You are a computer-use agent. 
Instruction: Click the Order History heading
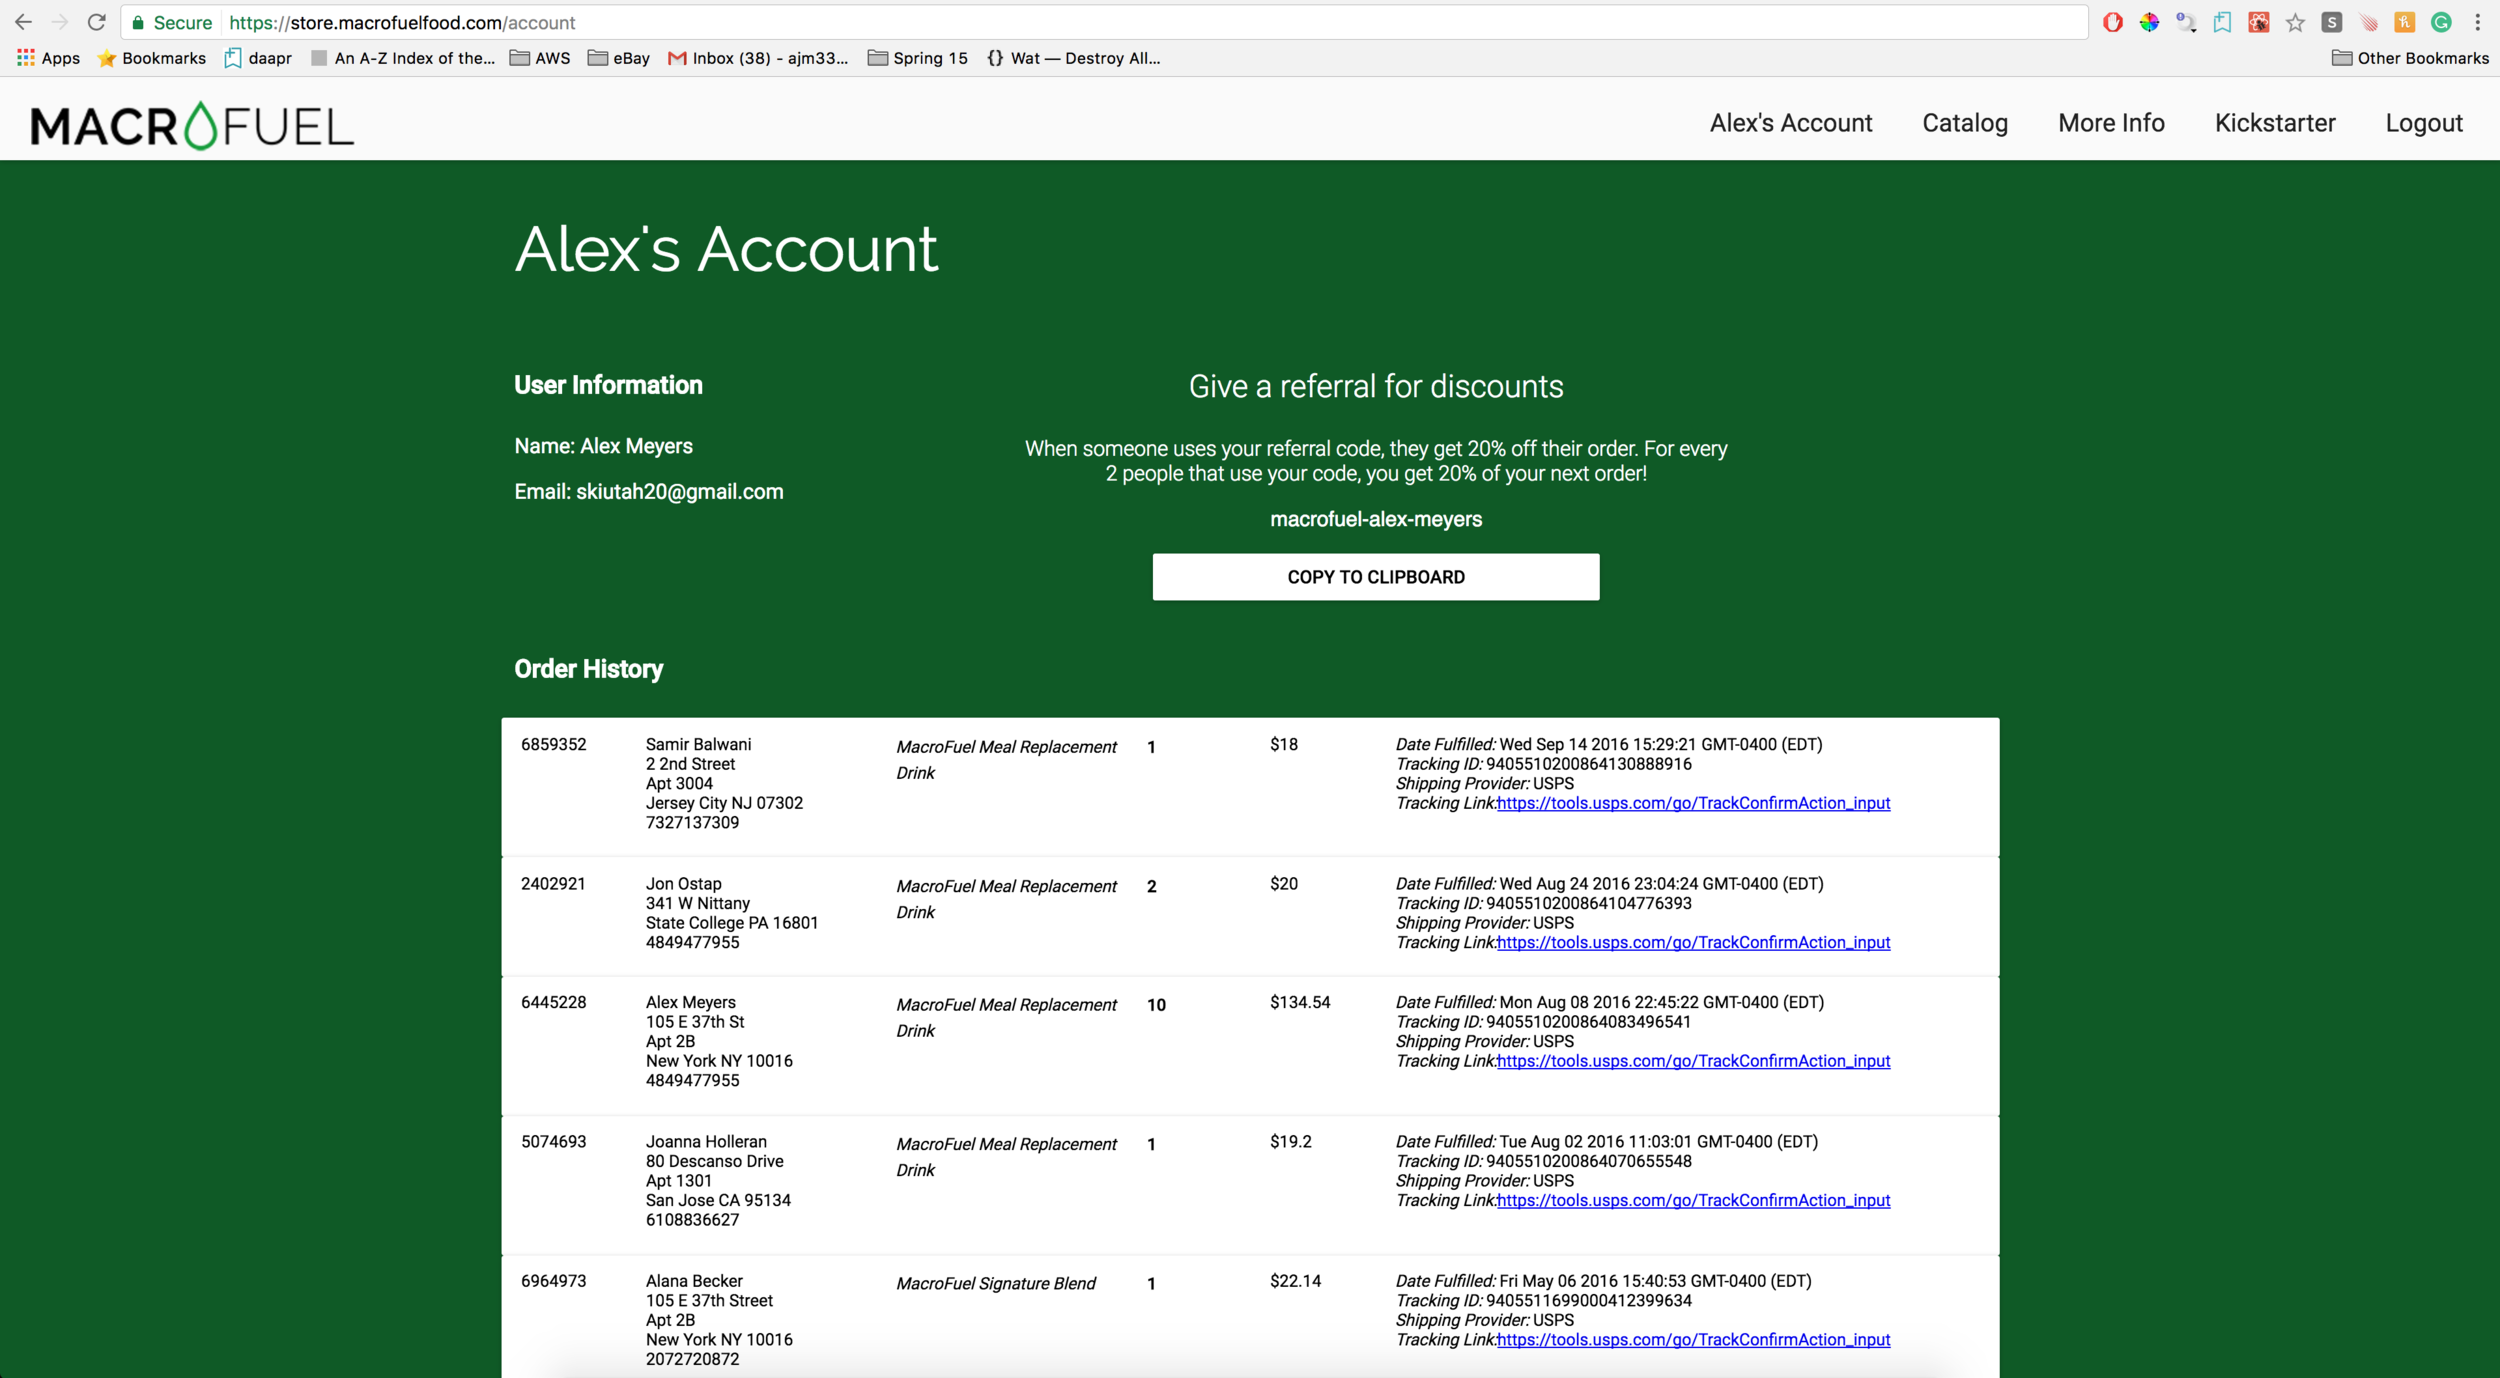point(588,669)
